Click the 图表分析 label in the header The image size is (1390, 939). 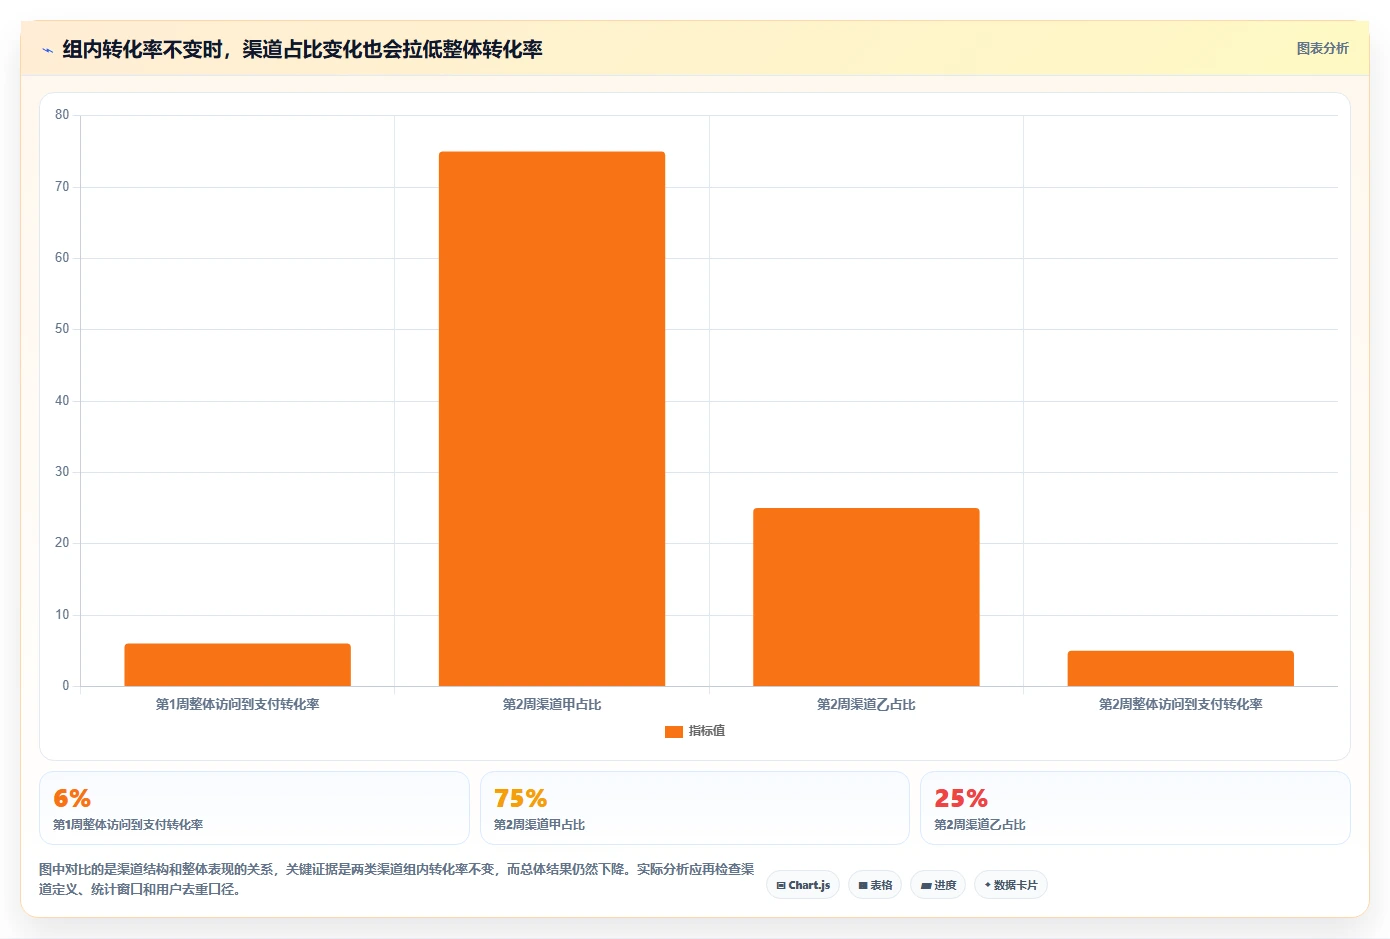(1322, 48)
